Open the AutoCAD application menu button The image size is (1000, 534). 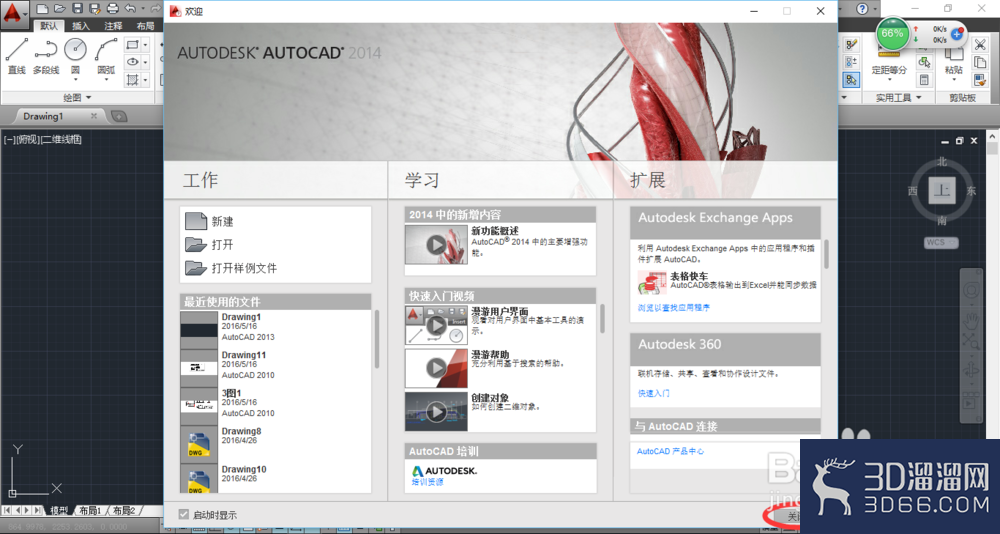point(15,13)
